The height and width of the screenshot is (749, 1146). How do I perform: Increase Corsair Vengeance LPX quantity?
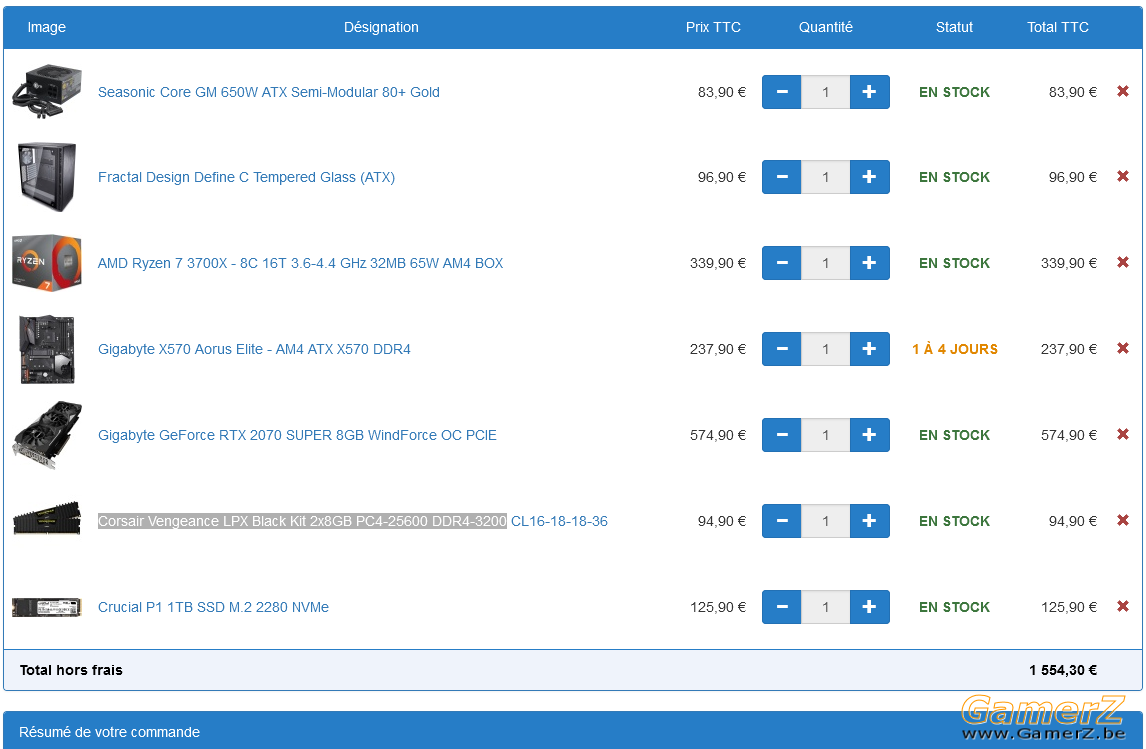[870, 521]
